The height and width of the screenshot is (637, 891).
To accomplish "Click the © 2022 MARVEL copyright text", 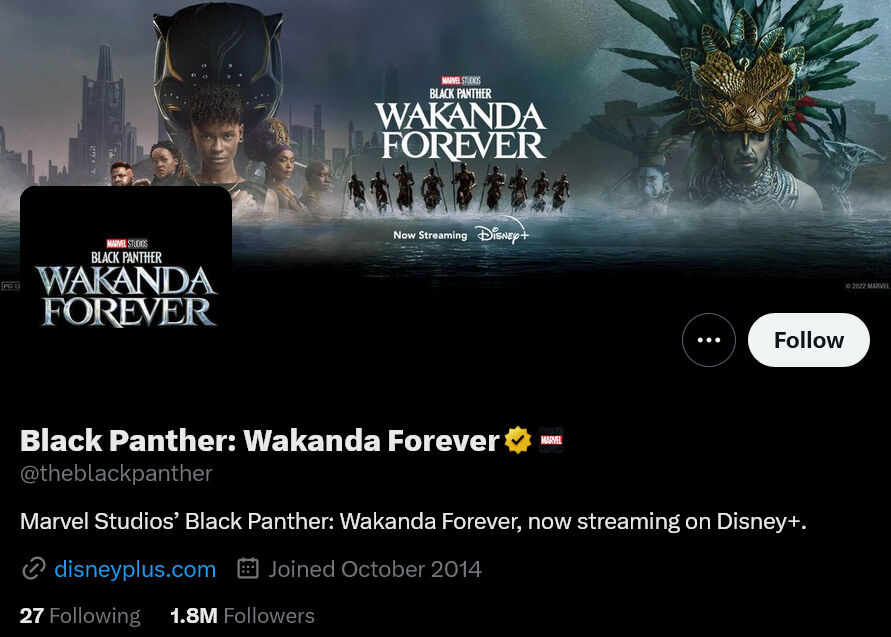I will coord(867,286).
